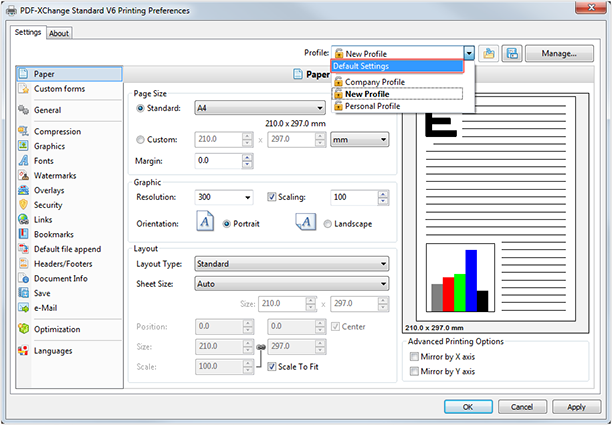Image resolution: width=612 pixels, height=425 pixels.
Task: Click the Links globe icon
Action: (23, 219)
